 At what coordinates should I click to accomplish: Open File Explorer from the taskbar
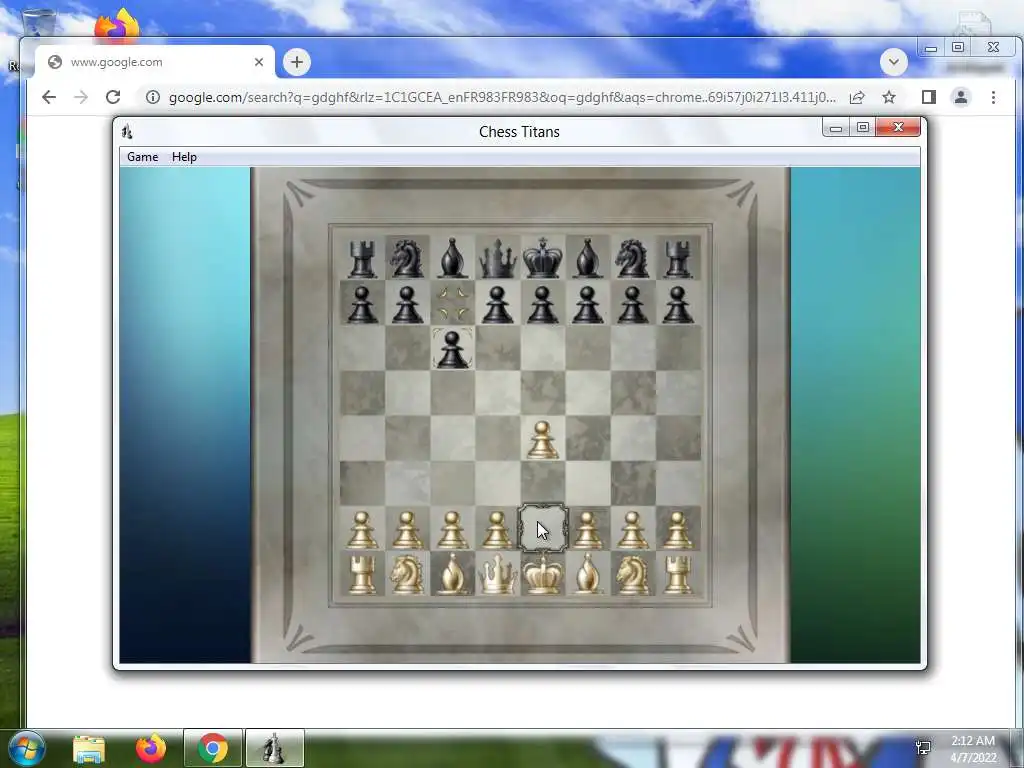point(89,748)
